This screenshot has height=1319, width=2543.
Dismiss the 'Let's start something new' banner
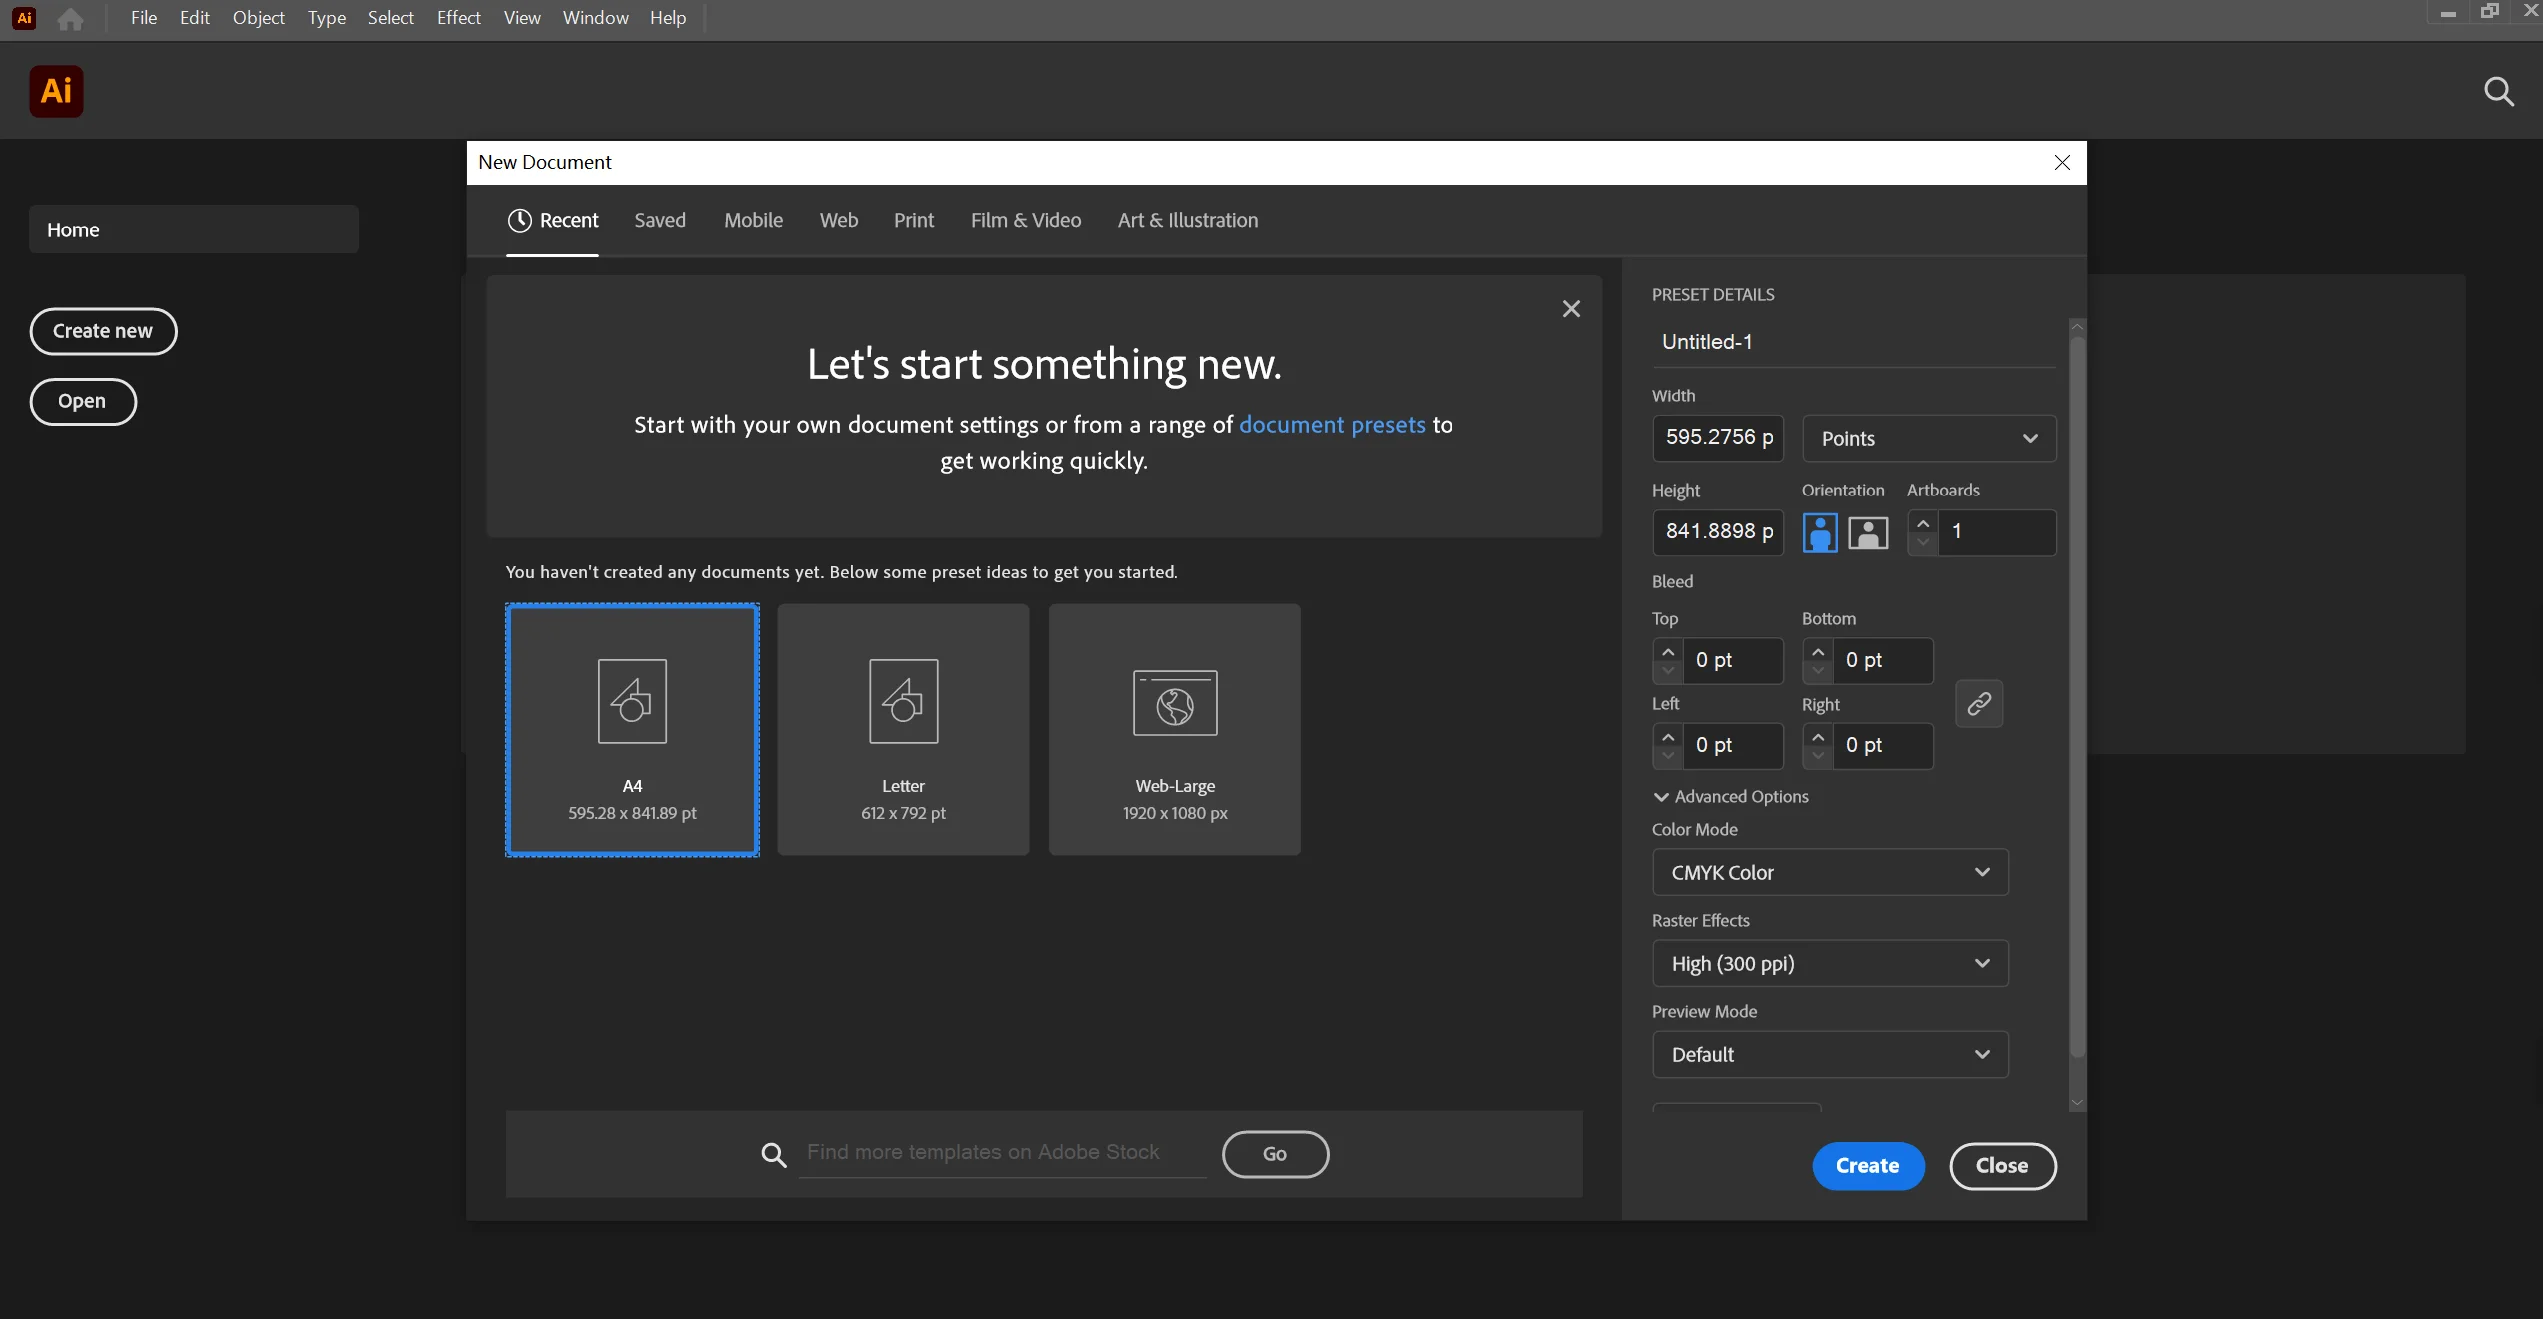(x=1570, y=309)
